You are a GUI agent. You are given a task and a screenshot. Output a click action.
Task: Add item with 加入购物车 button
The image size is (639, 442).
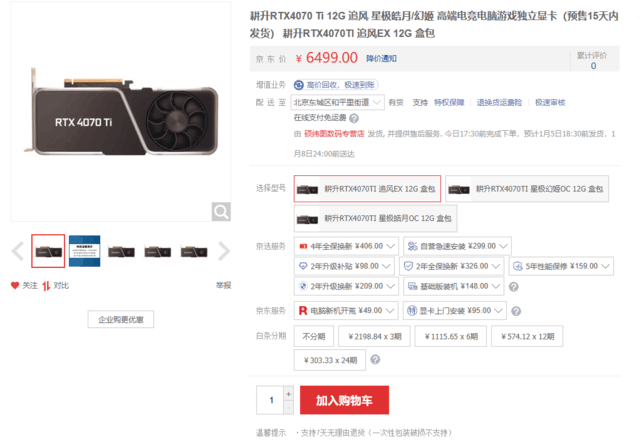[344, 400]
